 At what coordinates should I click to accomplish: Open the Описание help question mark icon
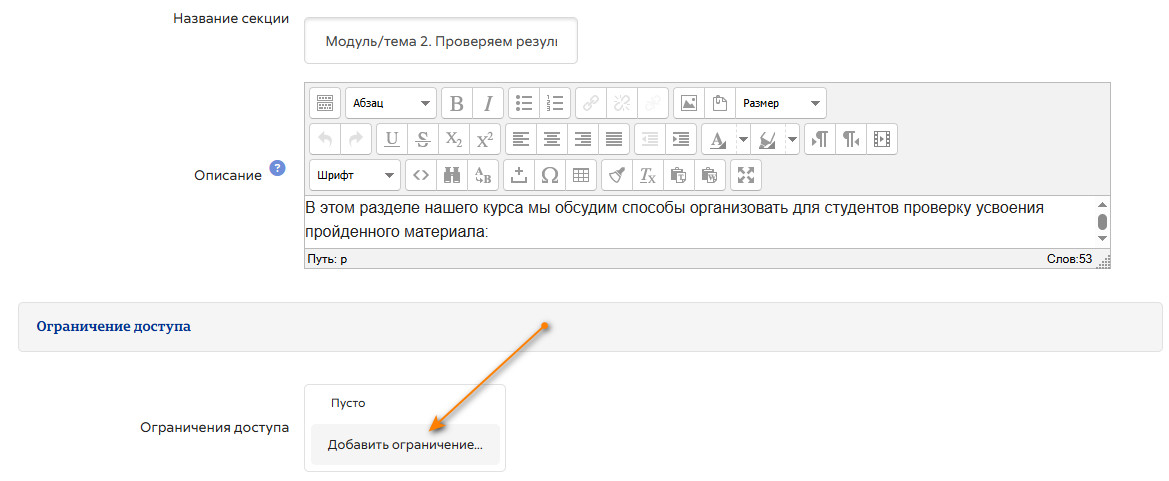(x=277, y=167)
